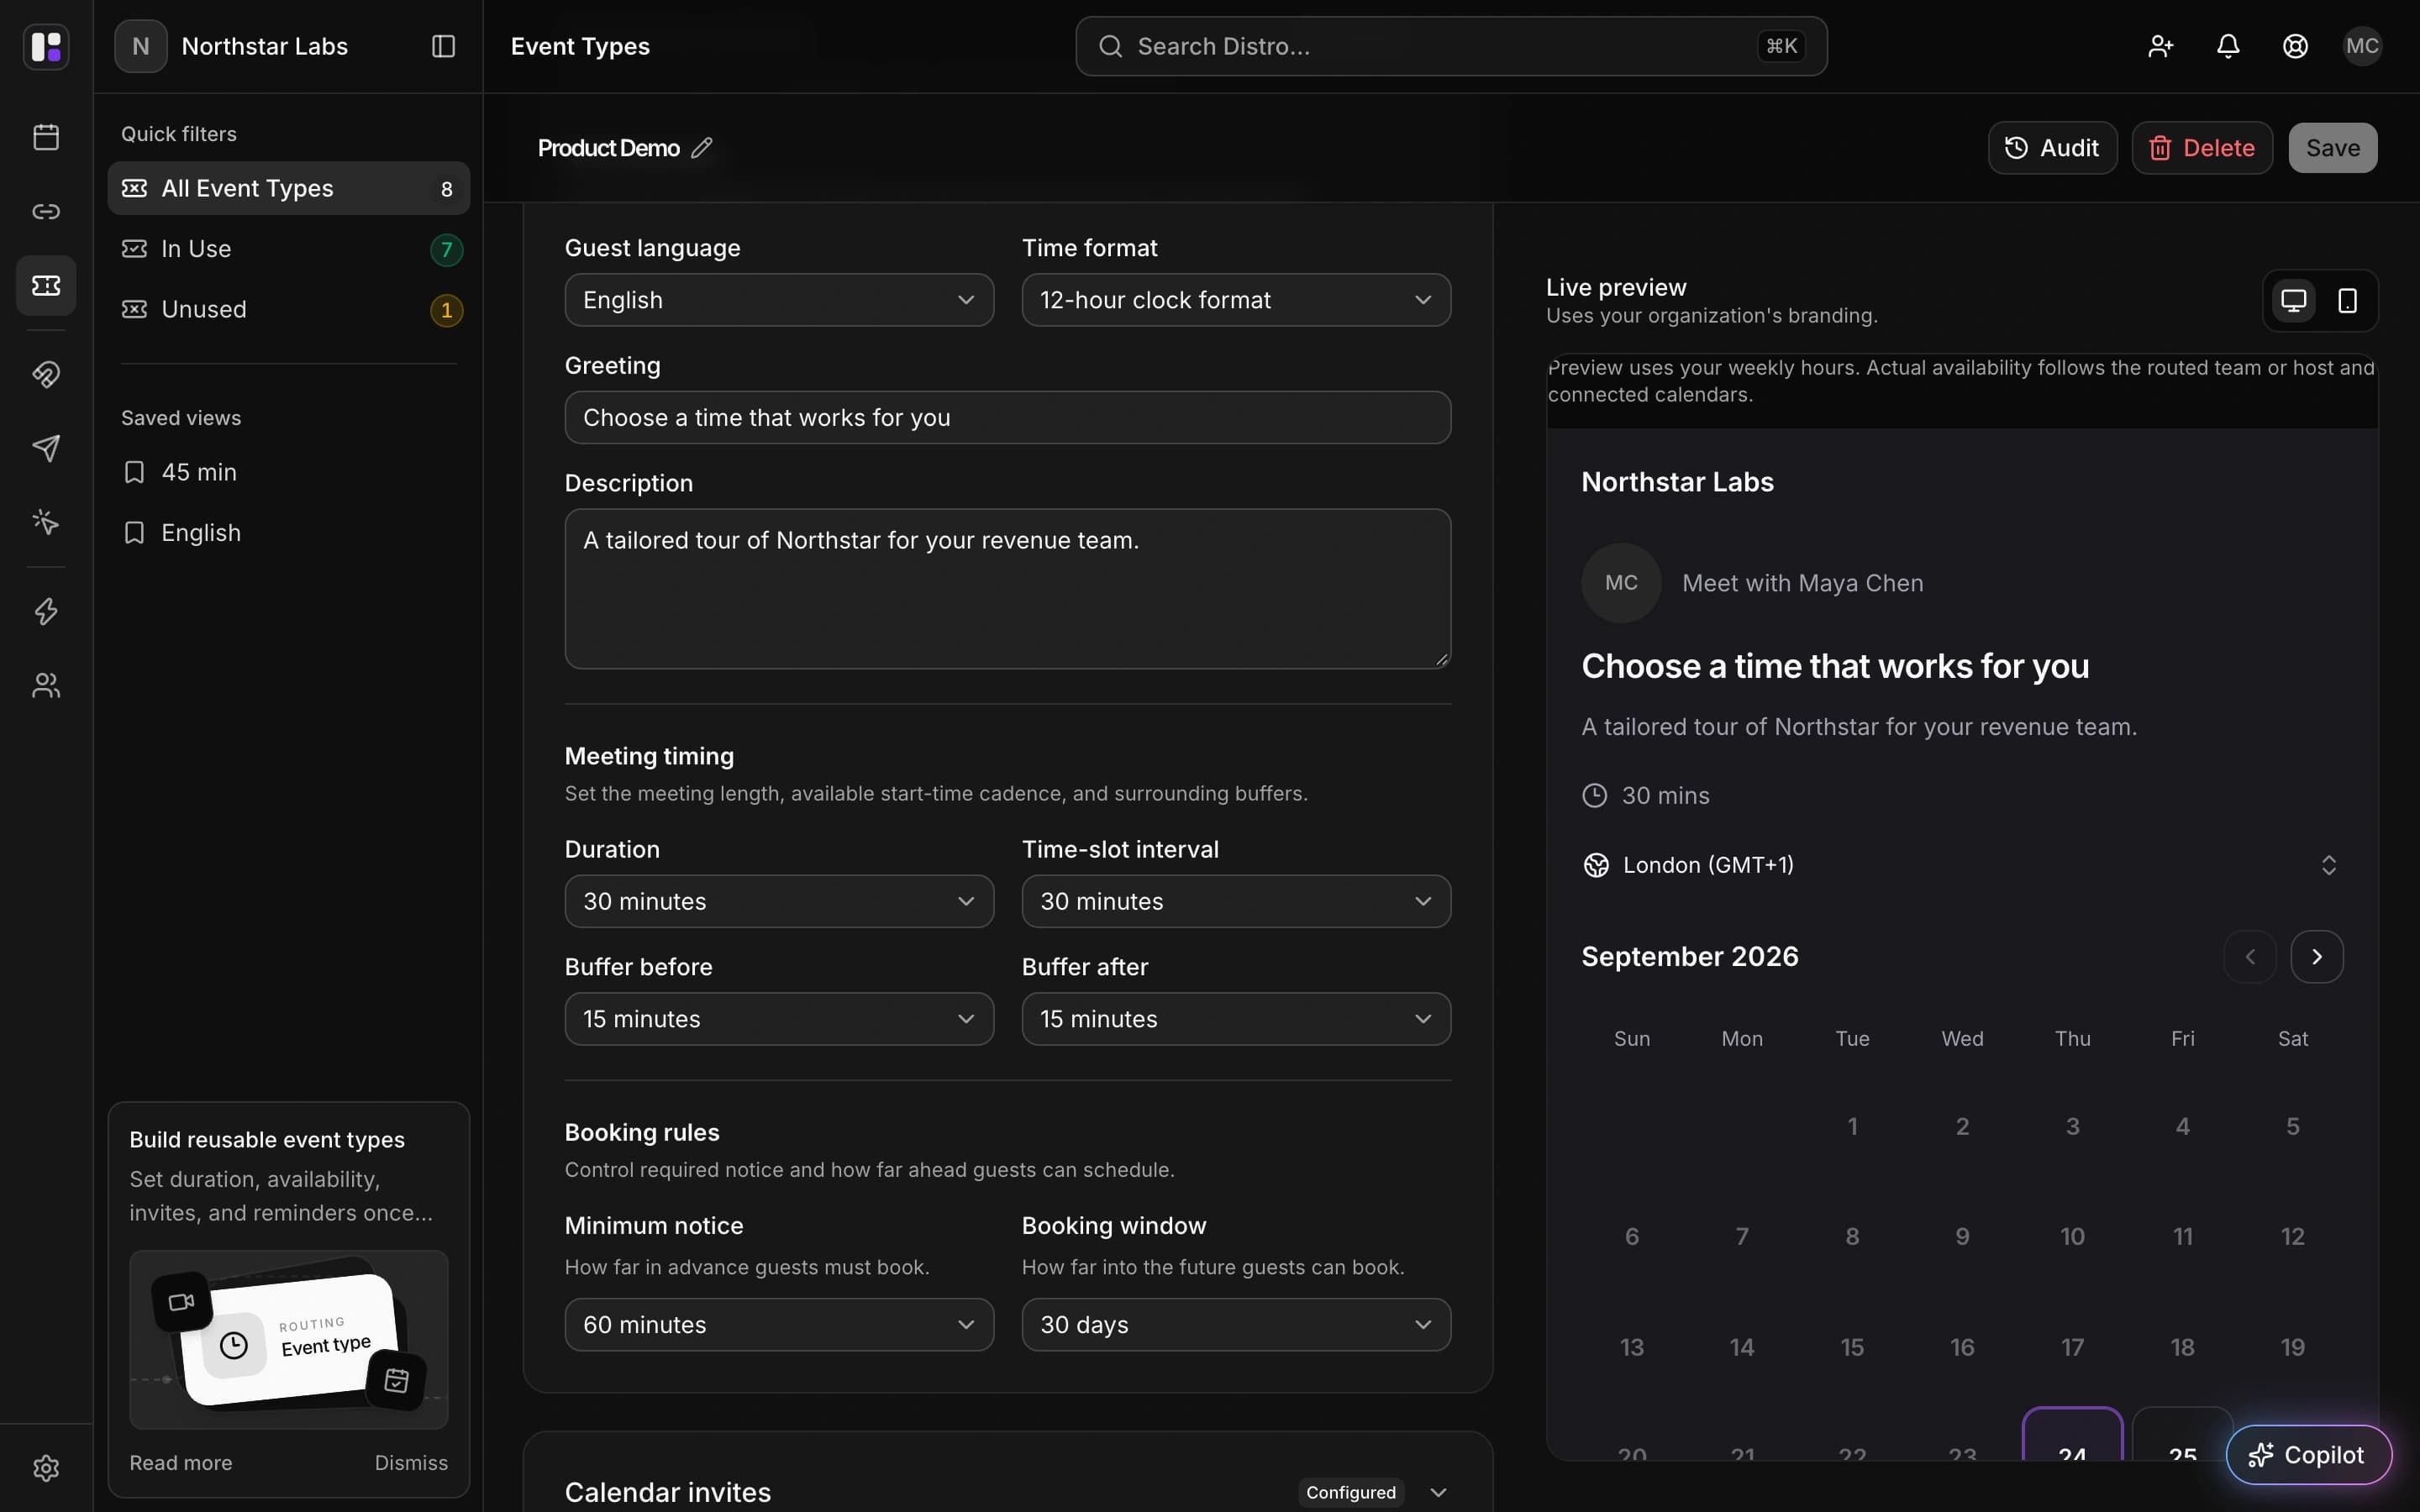
Task: Click the Audit button
Action: (x=2052, y=148)
